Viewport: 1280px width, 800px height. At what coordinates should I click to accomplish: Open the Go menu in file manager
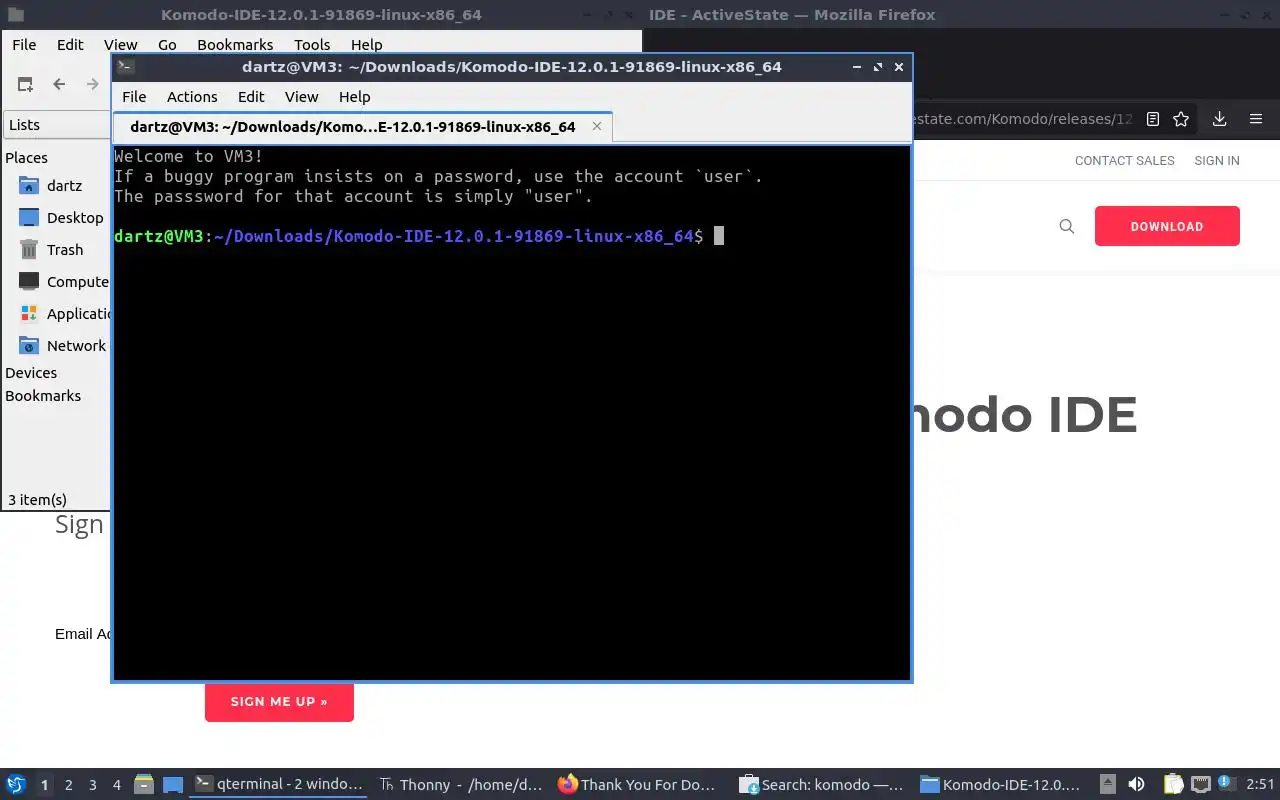click(x=167, y=45)
